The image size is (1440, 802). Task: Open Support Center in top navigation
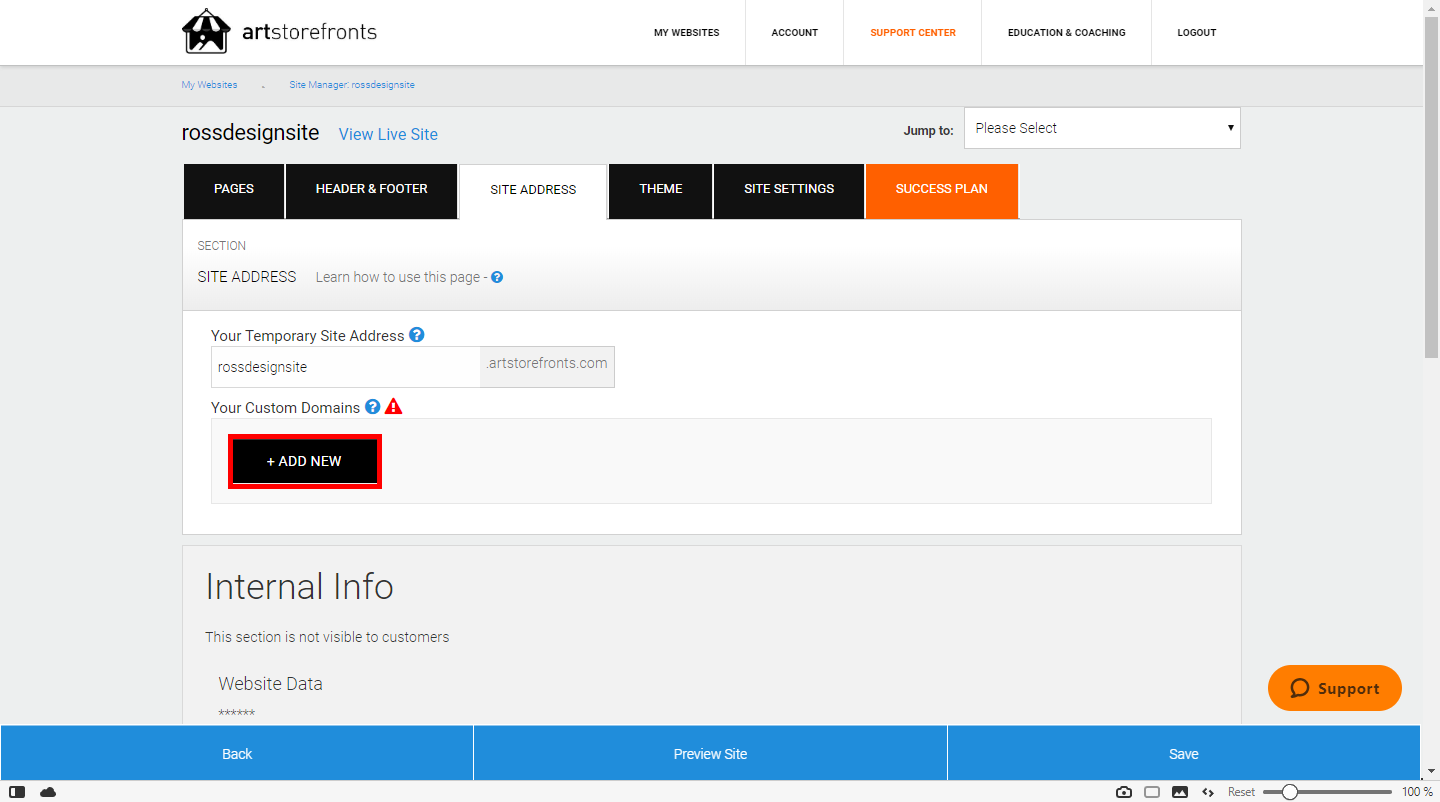pyautogui.click(x=913, y=33)
